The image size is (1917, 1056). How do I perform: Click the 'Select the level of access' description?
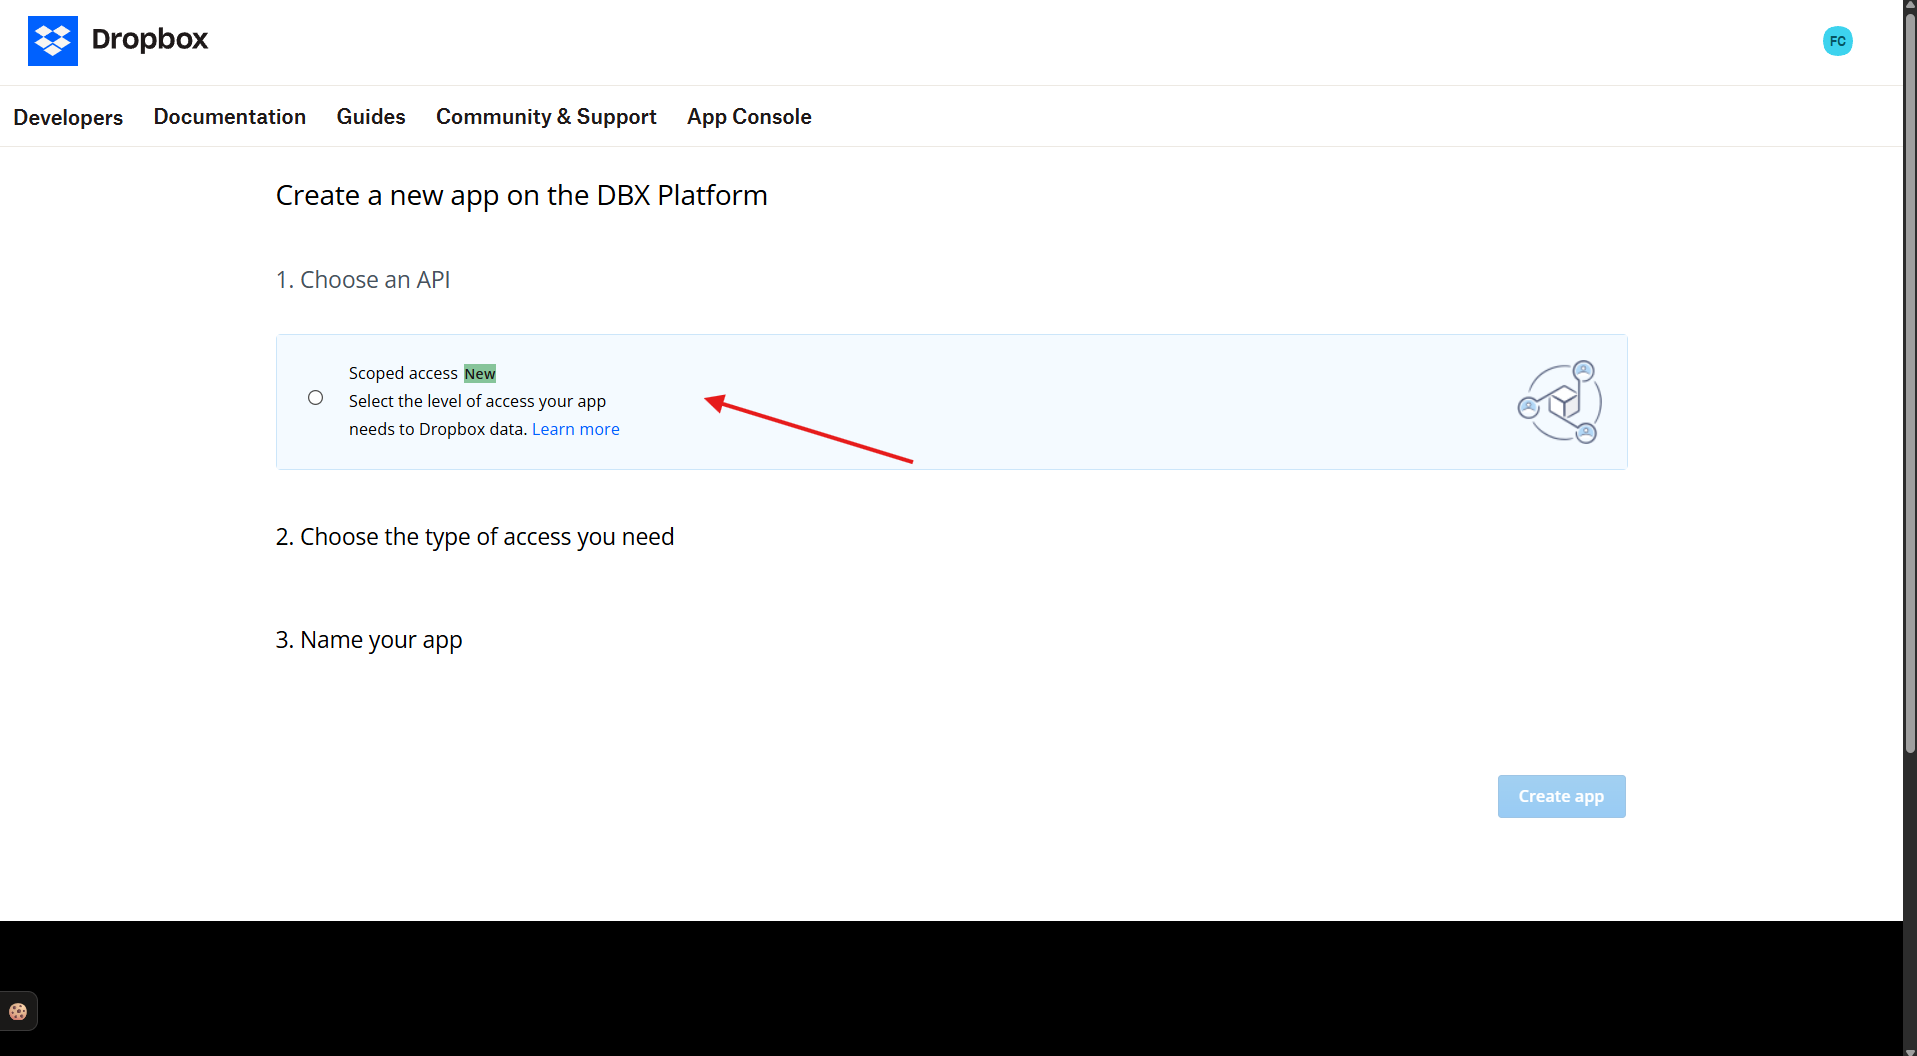point(477,401)
